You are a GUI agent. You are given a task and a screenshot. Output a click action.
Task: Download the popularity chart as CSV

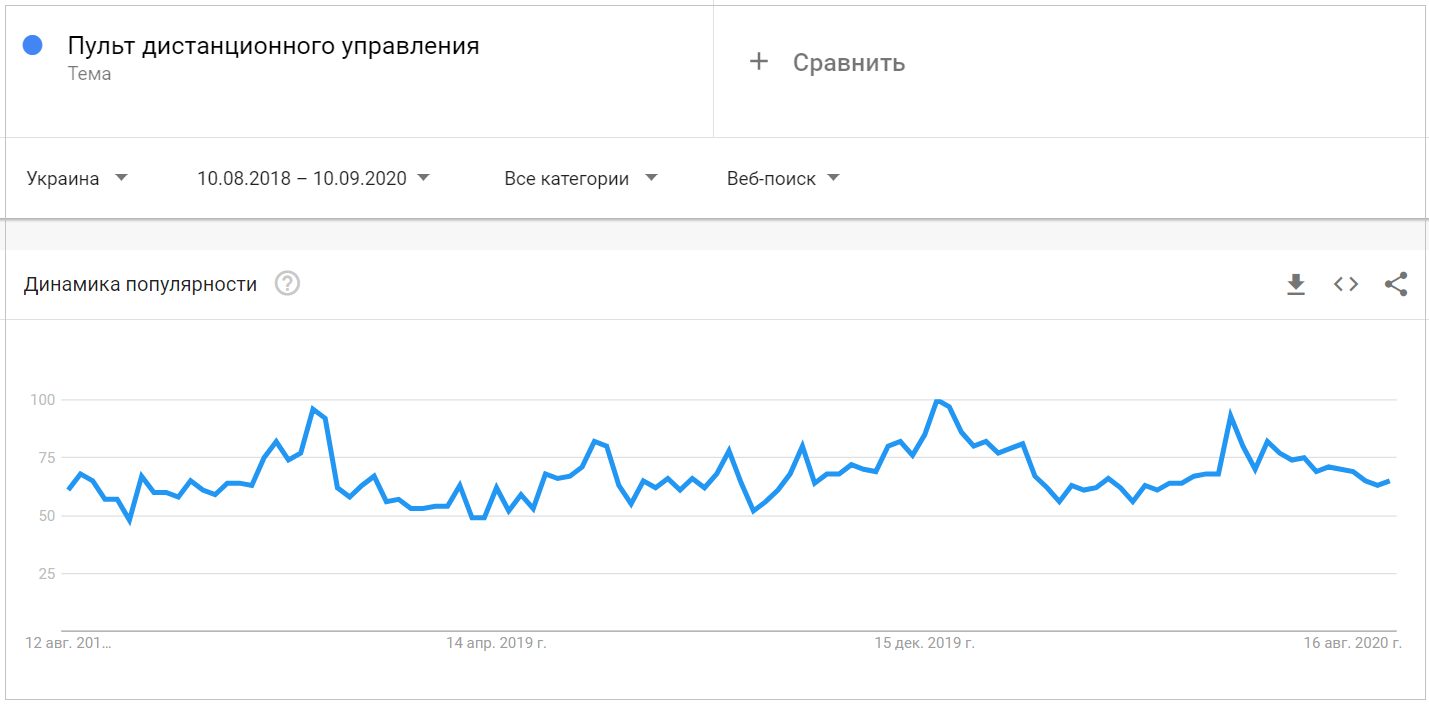[x=1296, y=285]
